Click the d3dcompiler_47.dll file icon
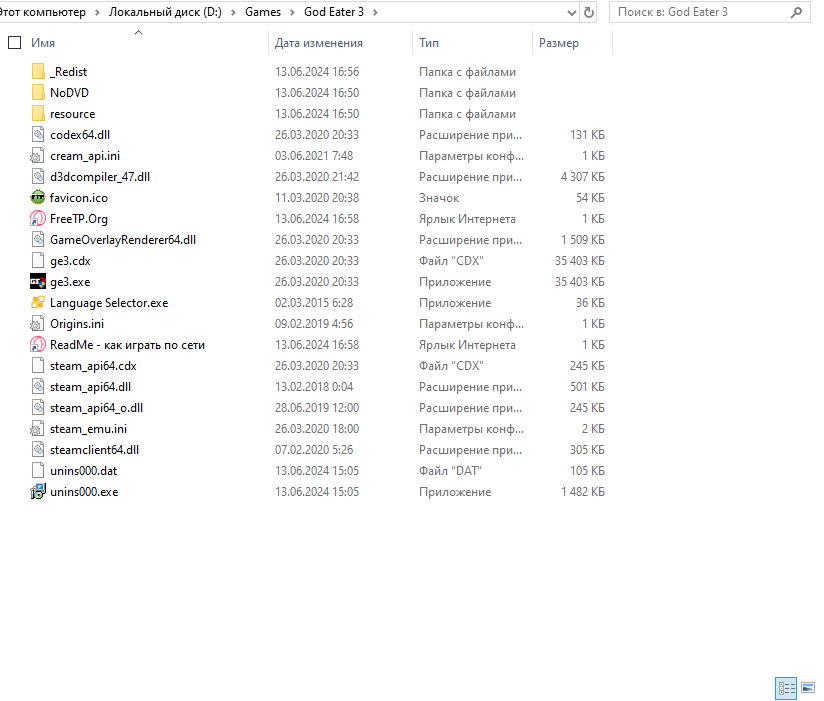The width and height of the screenshot is (824, 701). (38, 177)
